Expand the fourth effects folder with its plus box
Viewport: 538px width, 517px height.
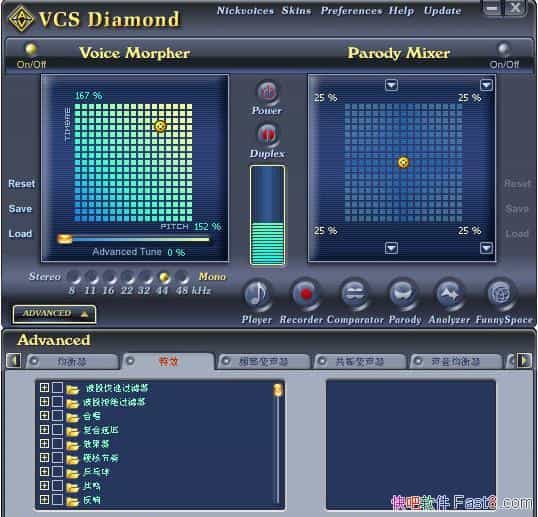(x=44, y=430)
